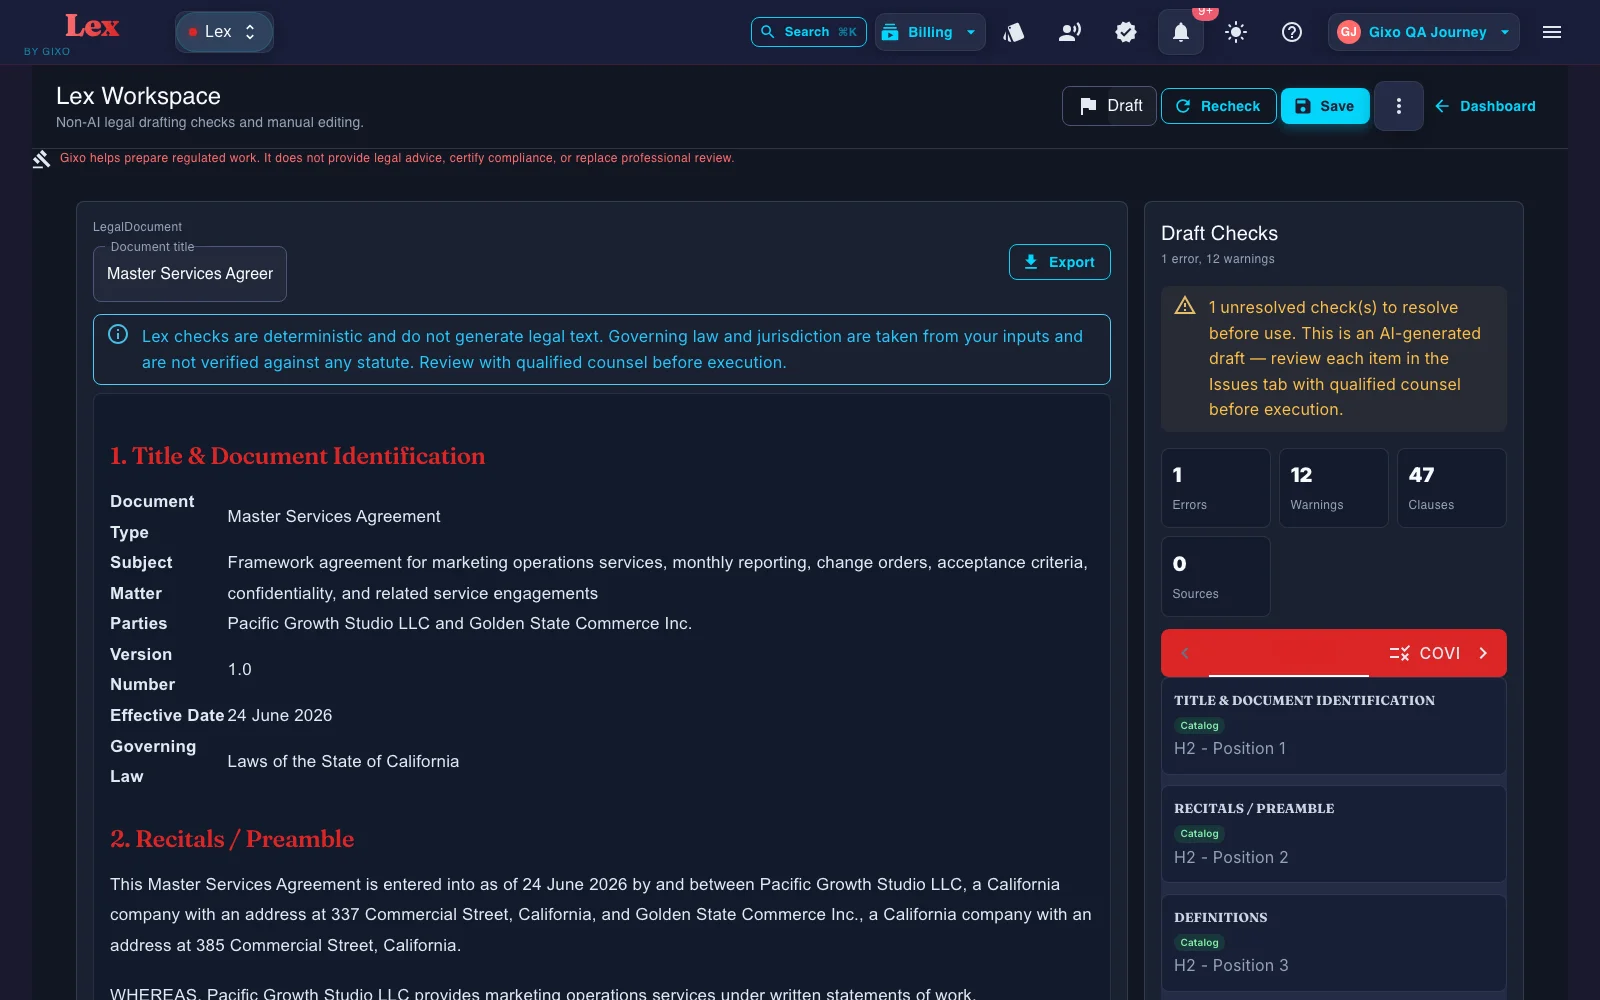
Task: Click the Recheck button
Action: point(1218,106)
